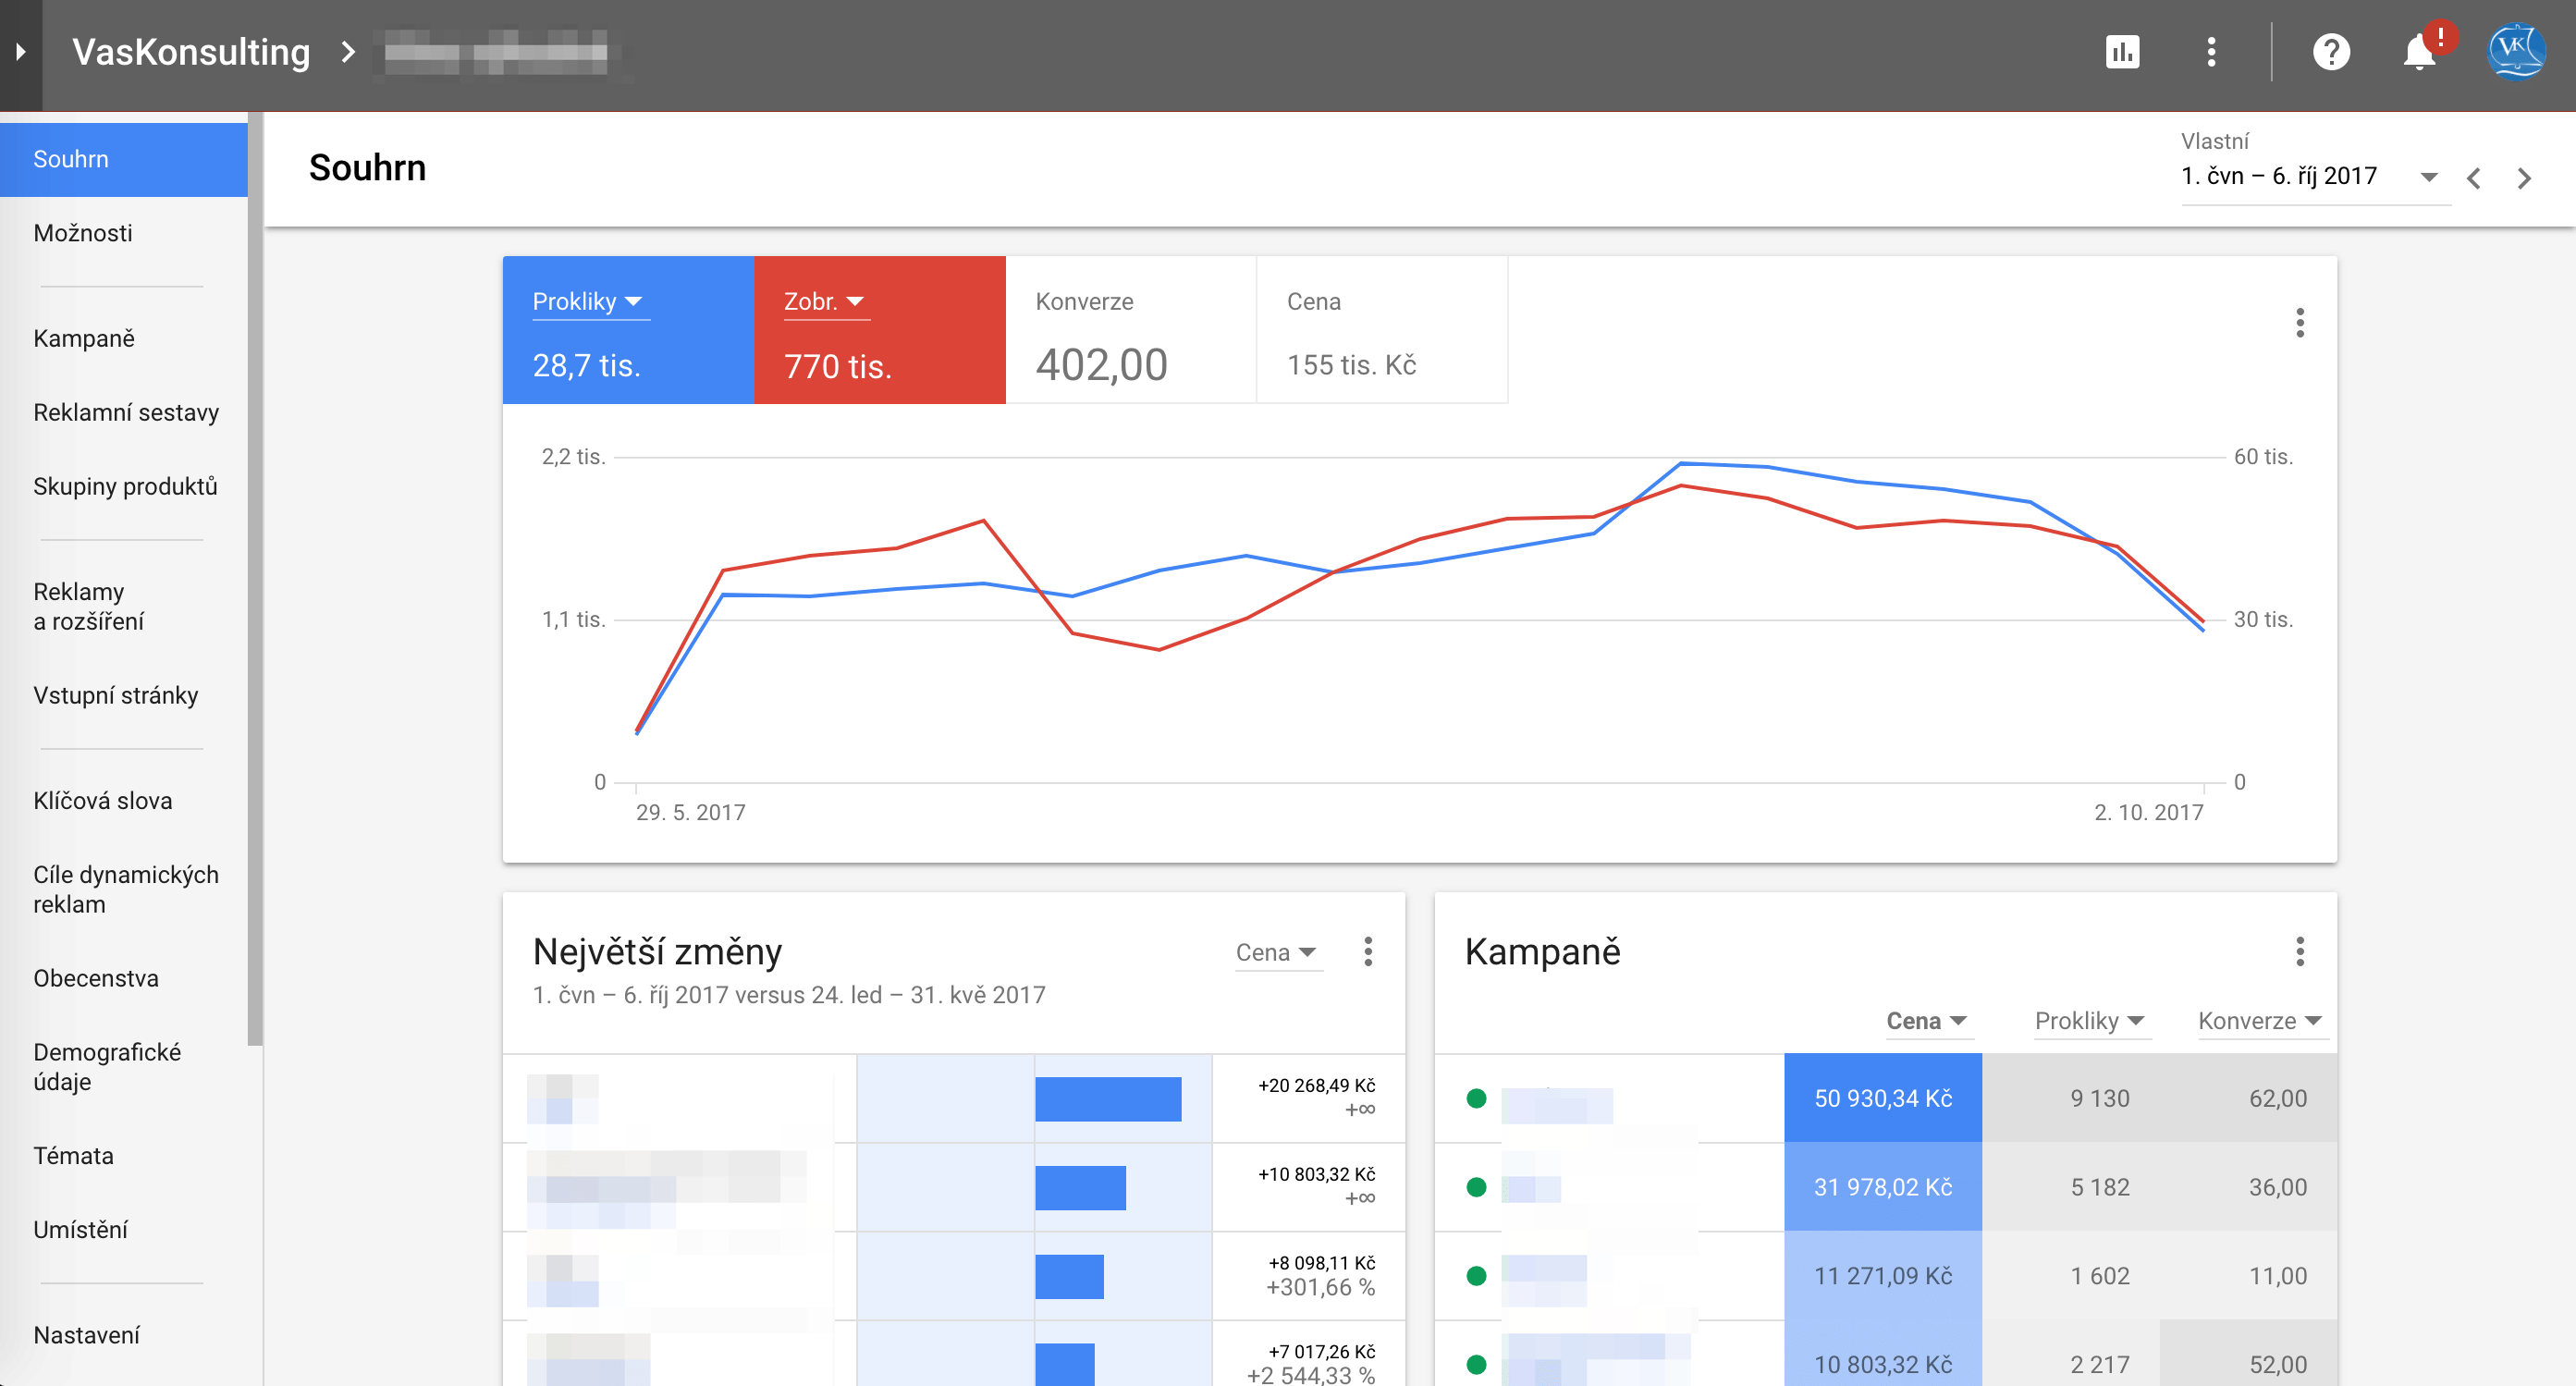Open Kampaně in the sidebar menu

click(84, 338)
